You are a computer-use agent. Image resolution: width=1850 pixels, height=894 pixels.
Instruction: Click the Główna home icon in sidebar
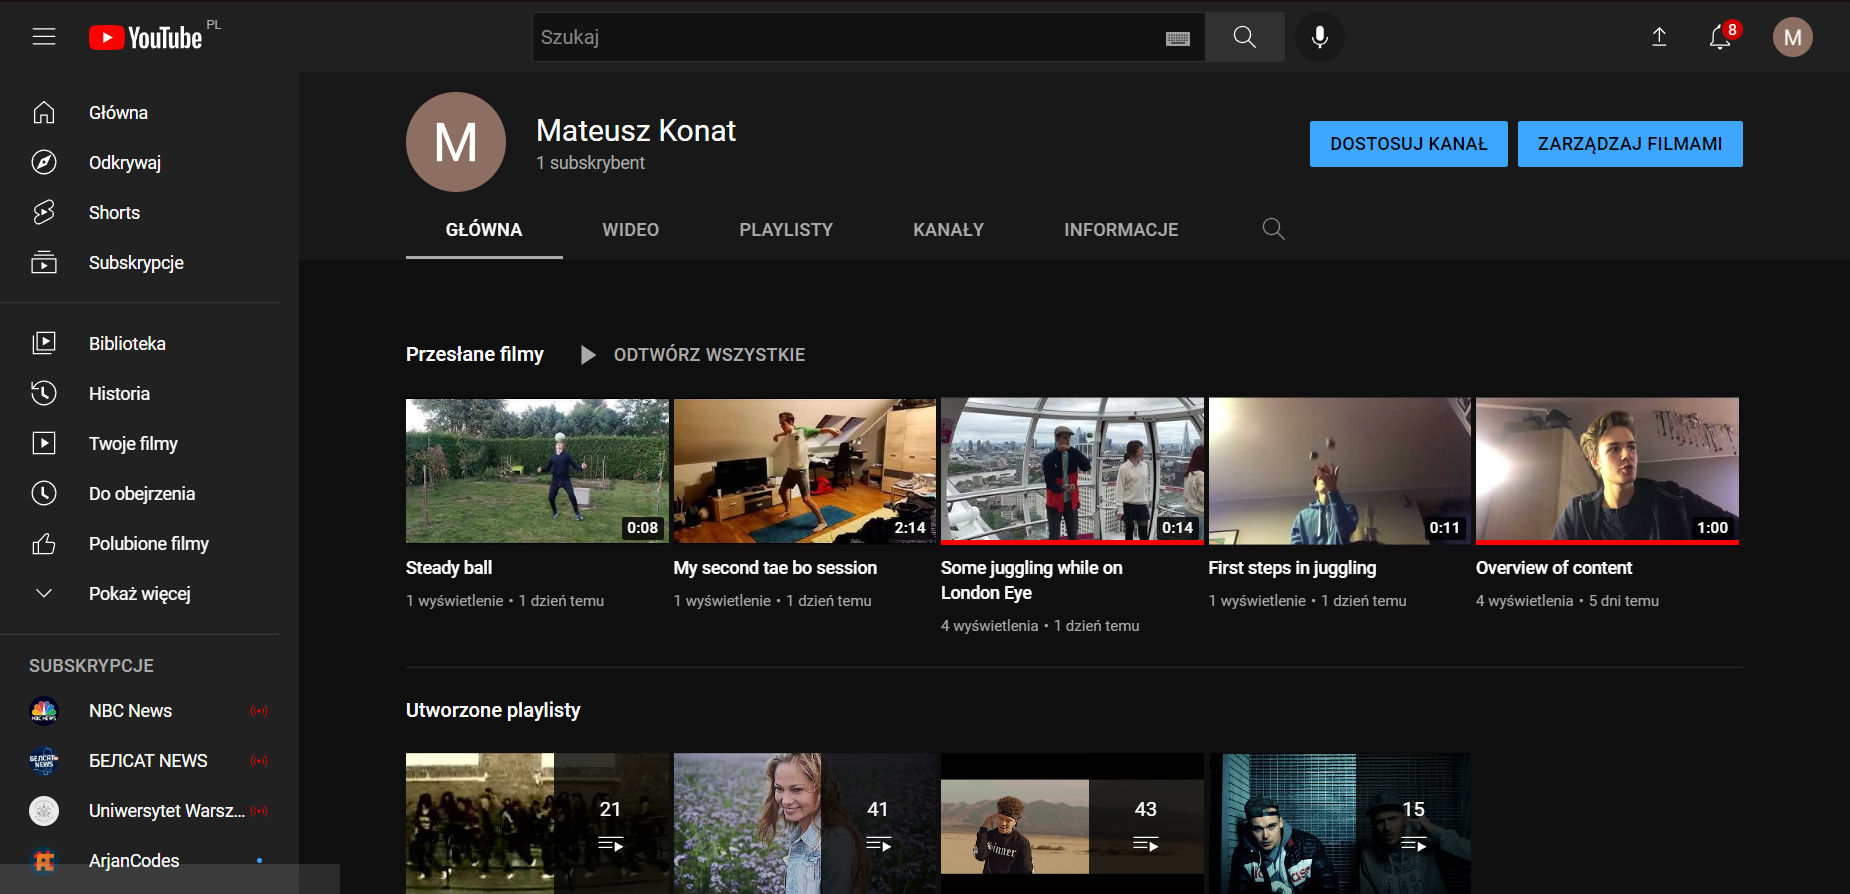[x=44, y=112]
